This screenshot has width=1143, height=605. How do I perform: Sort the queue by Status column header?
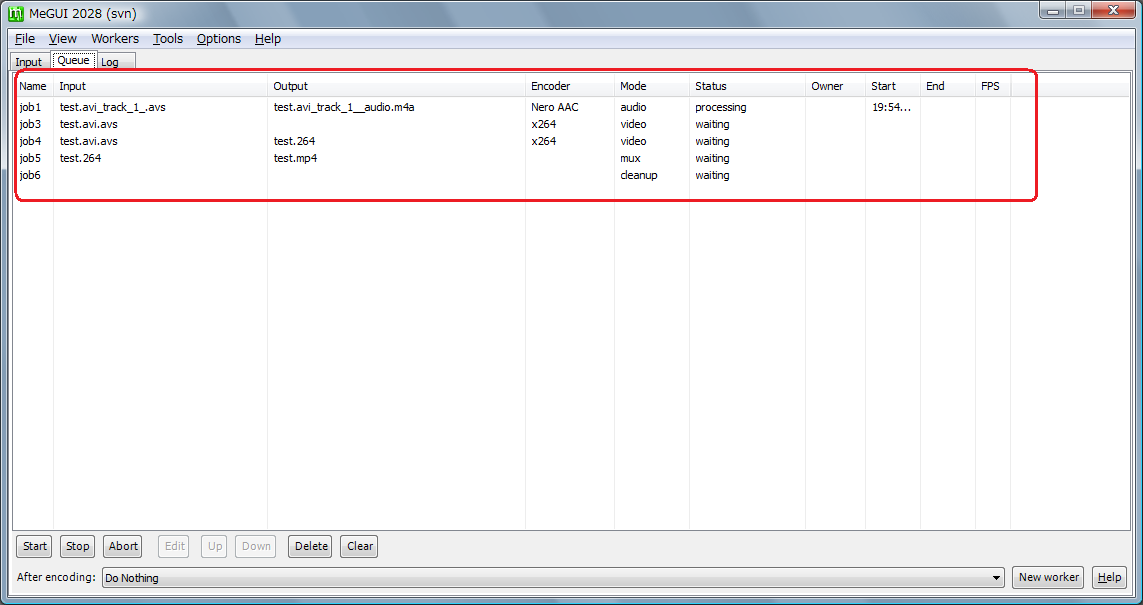[711, 86]
